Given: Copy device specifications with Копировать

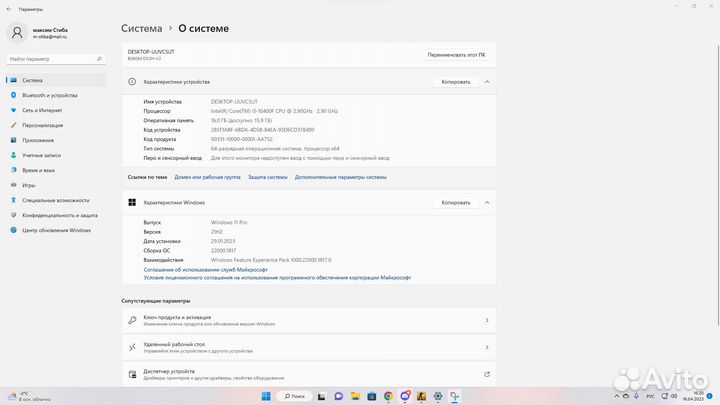Looking at the screenshot, I should coord(456,82).
